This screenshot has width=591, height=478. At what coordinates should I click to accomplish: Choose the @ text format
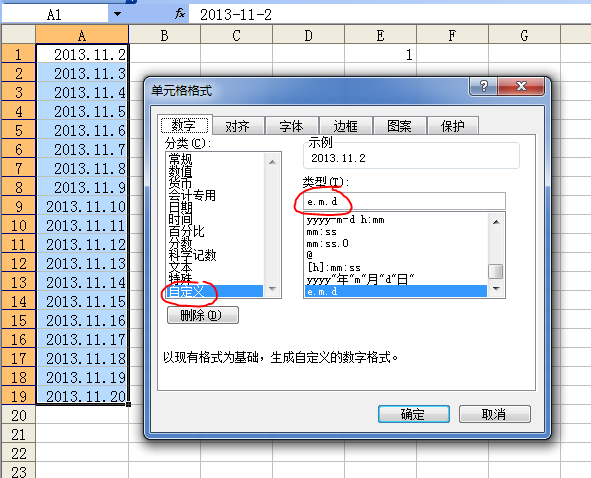[395, 256]
